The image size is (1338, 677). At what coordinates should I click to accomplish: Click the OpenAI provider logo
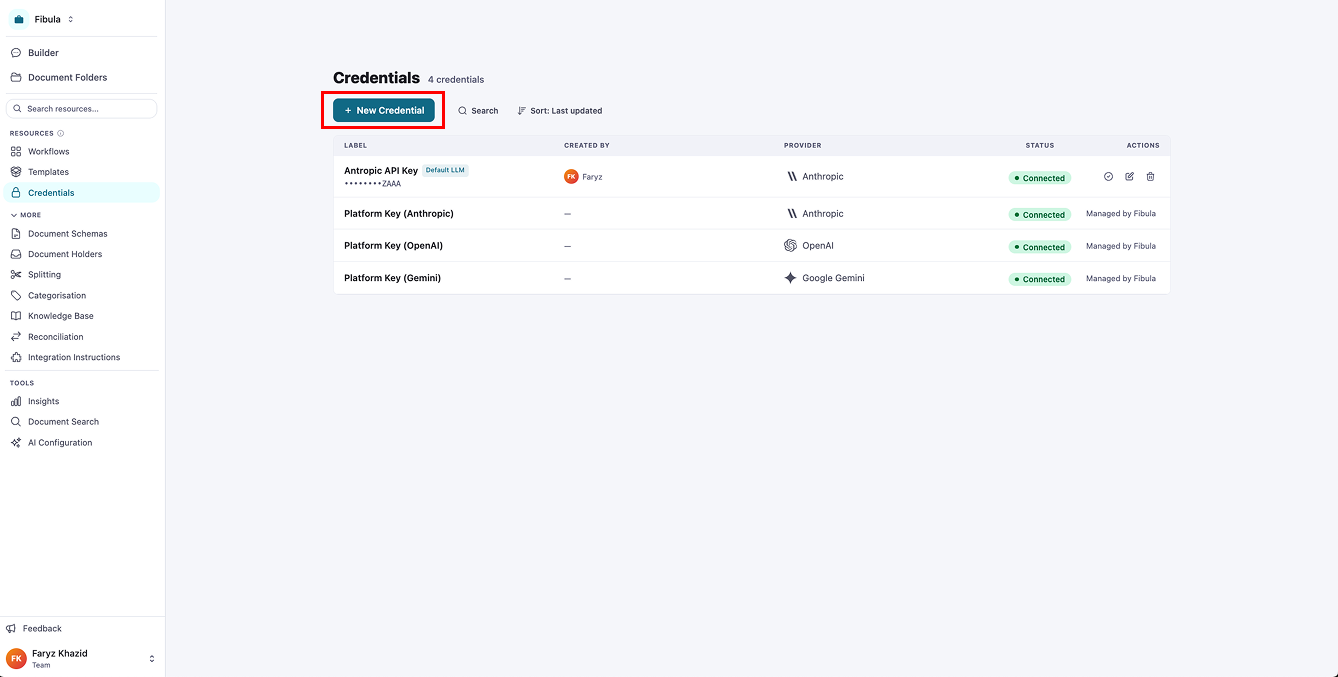[791, 245]
